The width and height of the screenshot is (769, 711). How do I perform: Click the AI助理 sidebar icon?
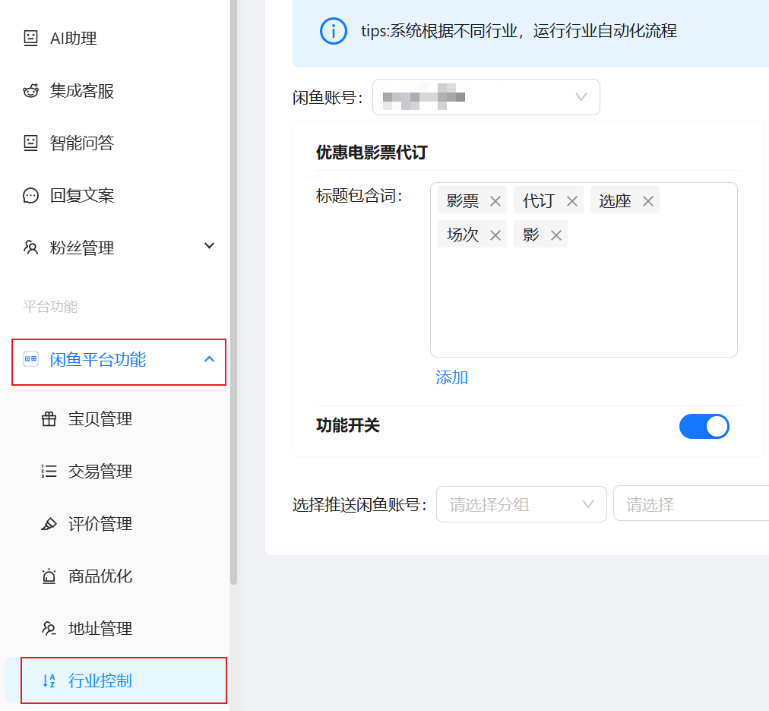coord(30,38)
